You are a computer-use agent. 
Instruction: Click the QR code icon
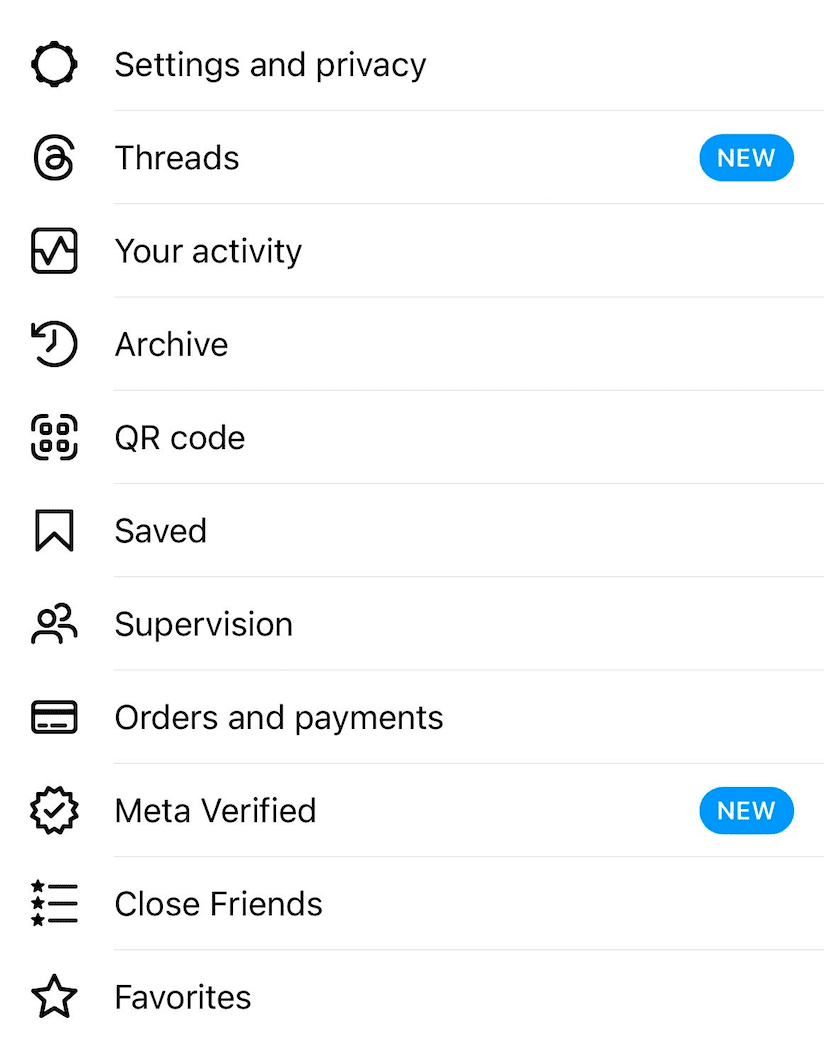(54, 438)
